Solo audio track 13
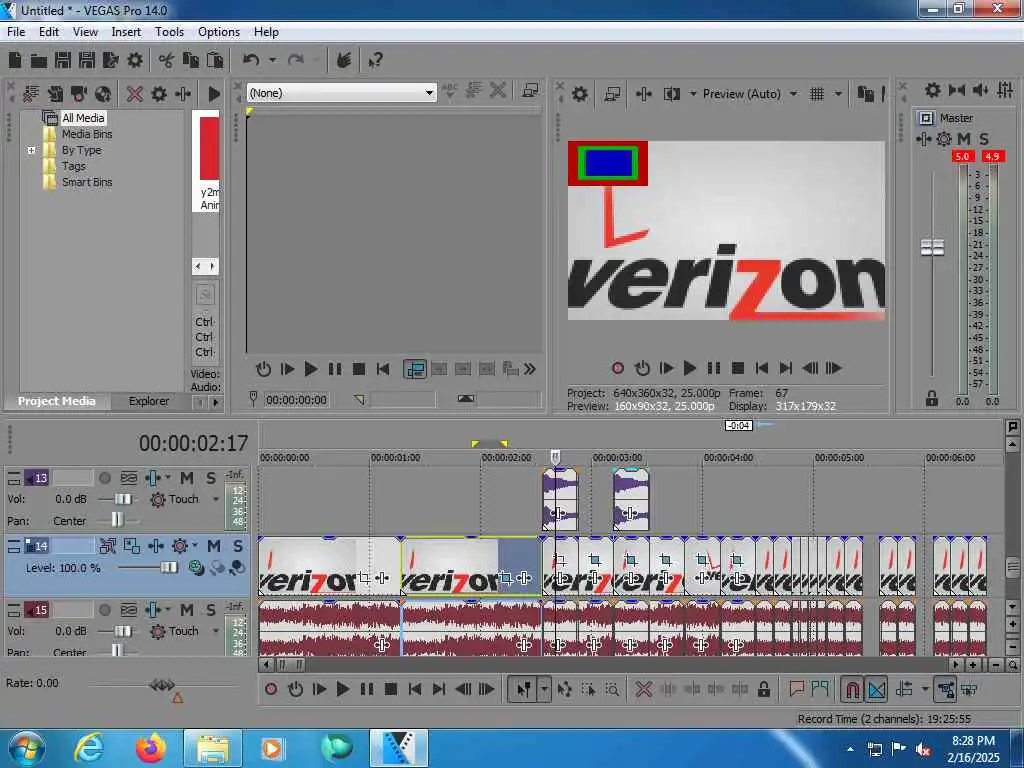Screen dimensions: 1024x768 pyautogui.click(x=210, y=479)
